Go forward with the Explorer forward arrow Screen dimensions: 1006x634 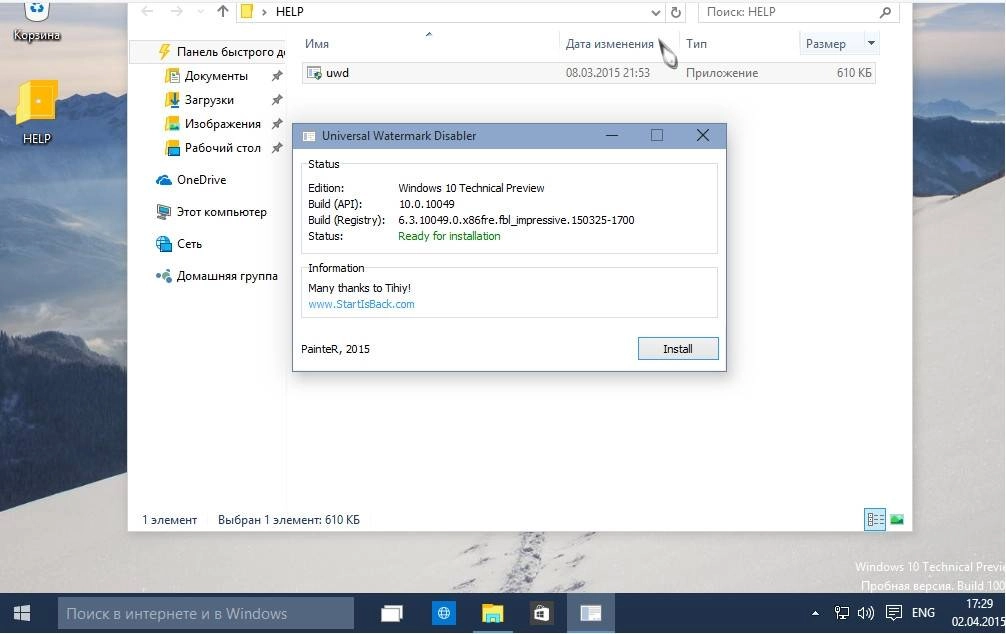pos(177,12)
